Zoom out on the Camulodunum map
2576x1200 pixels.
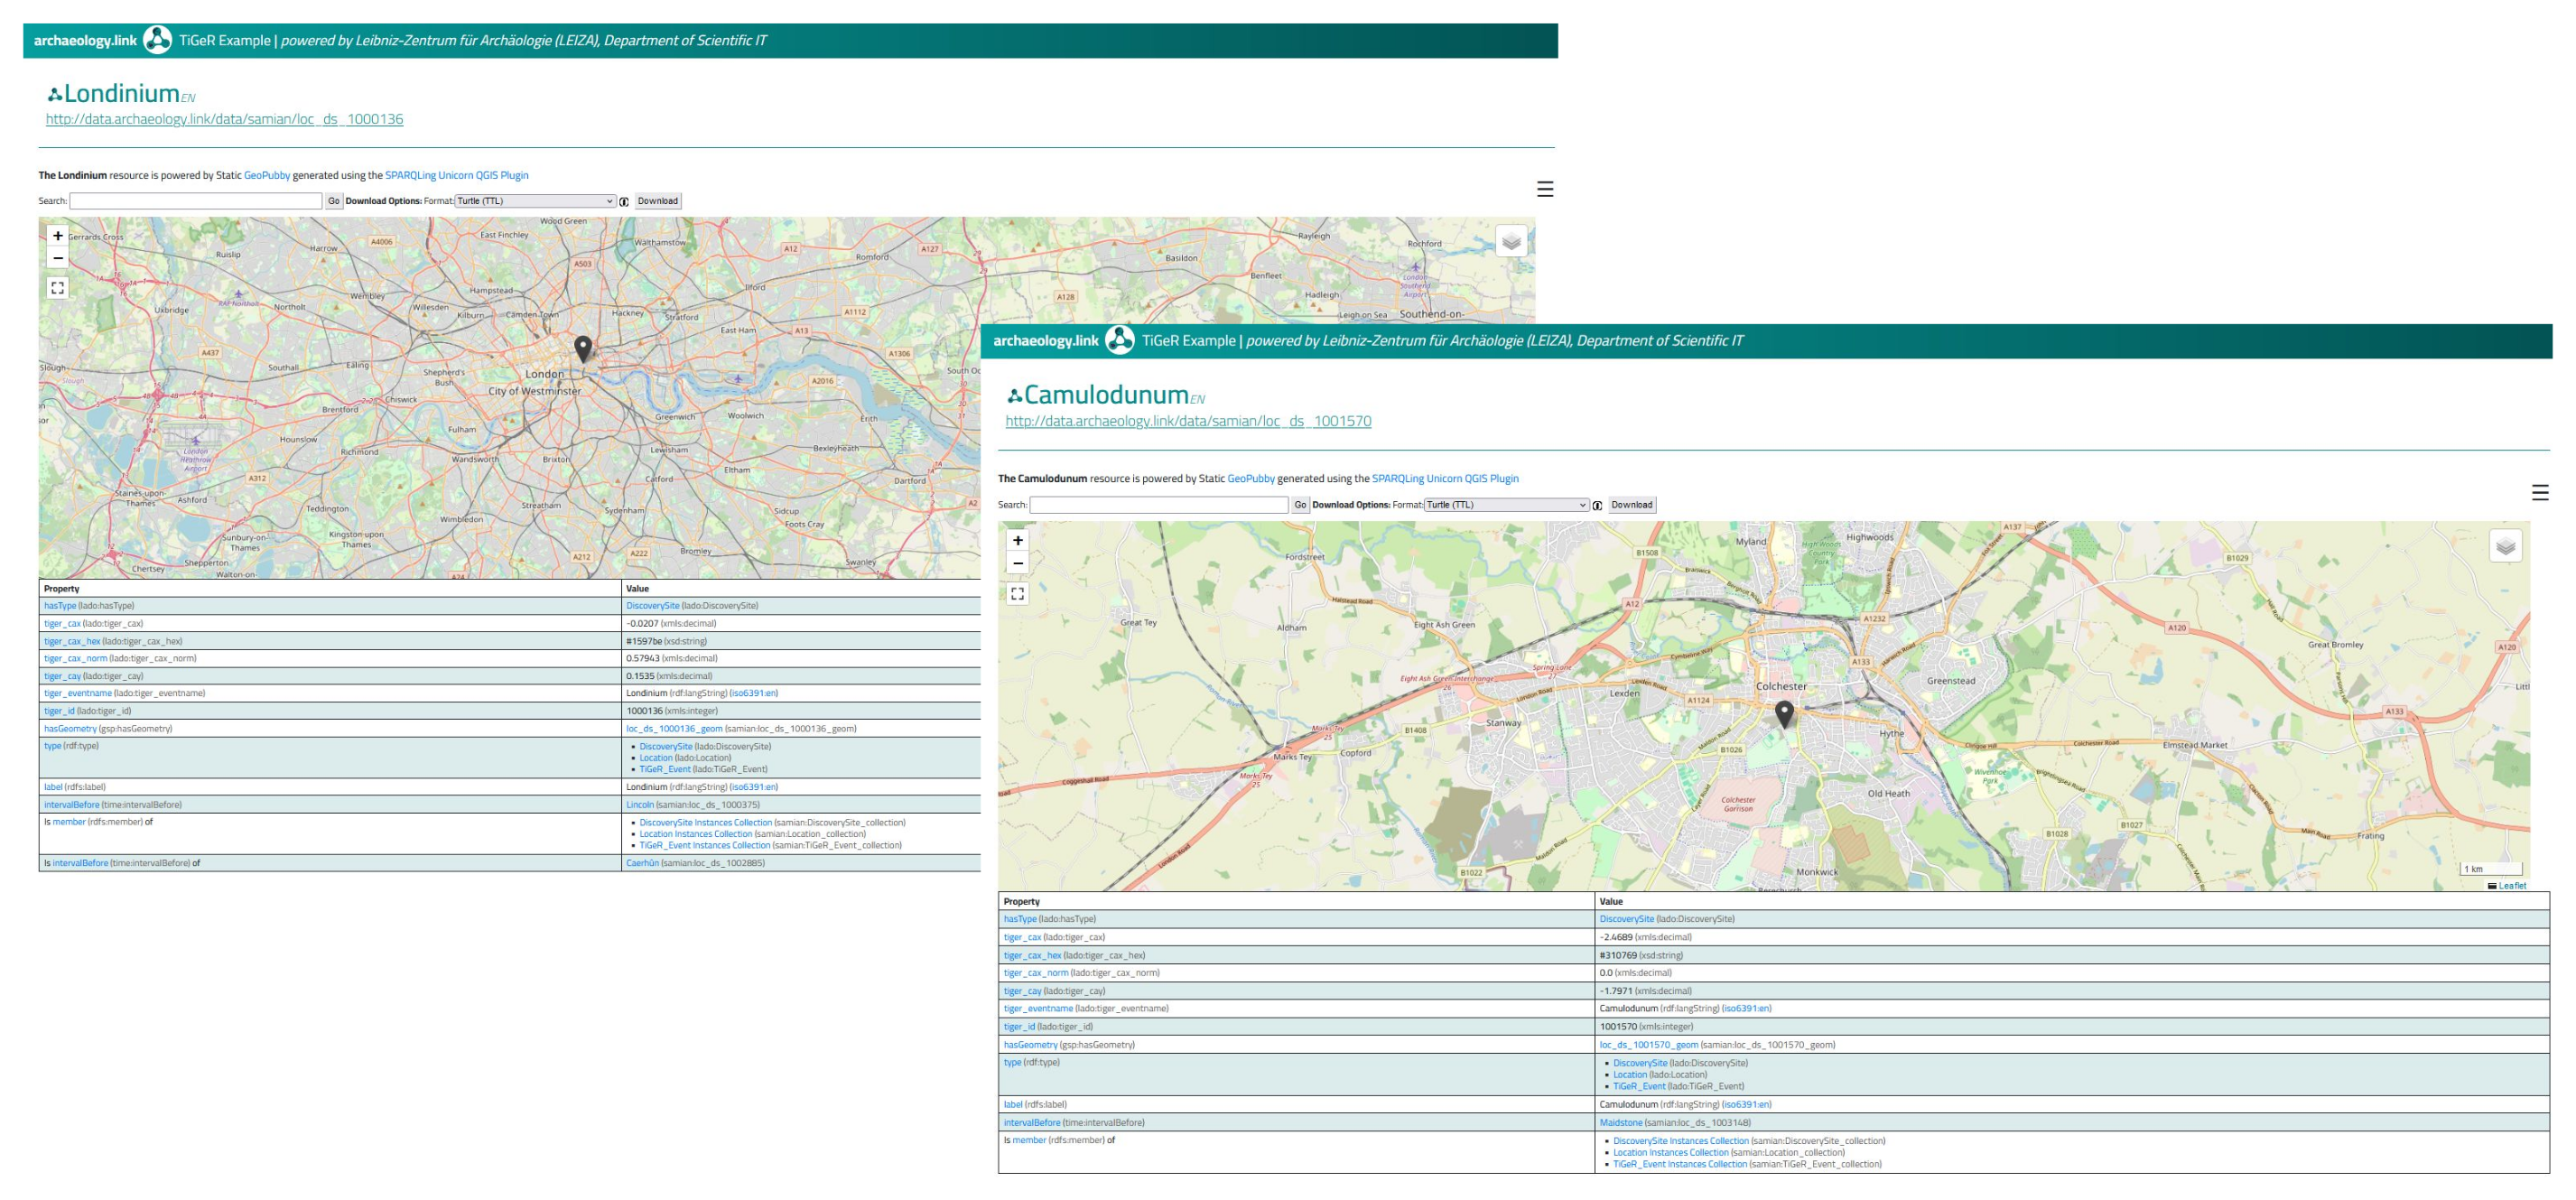pos(1018,563)
